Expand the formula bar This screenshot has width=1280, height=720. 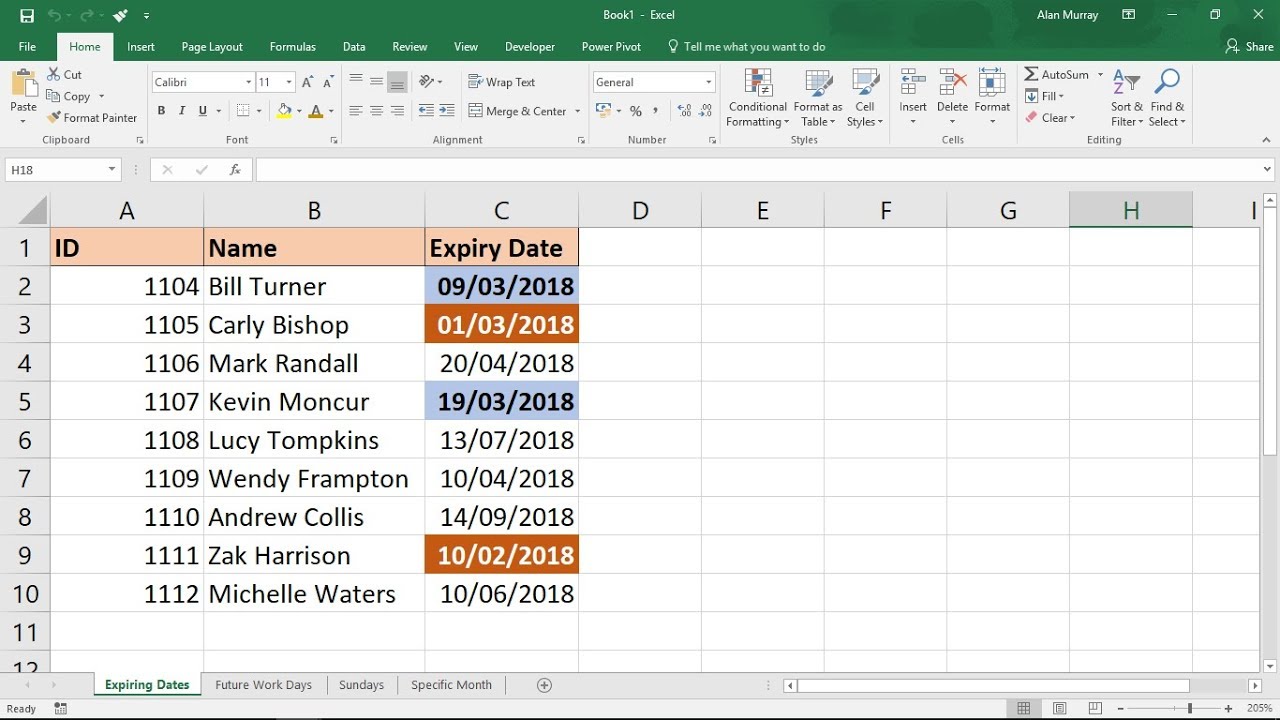pos(1267,170)
